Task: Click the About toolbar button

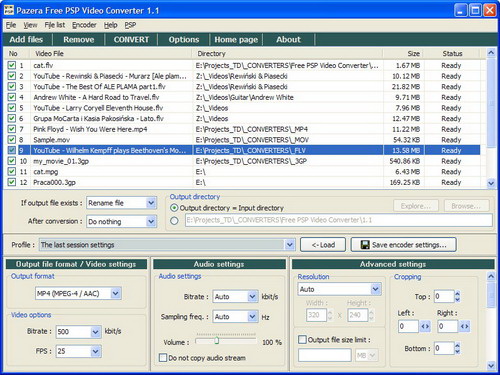Action: click(289, 39)
